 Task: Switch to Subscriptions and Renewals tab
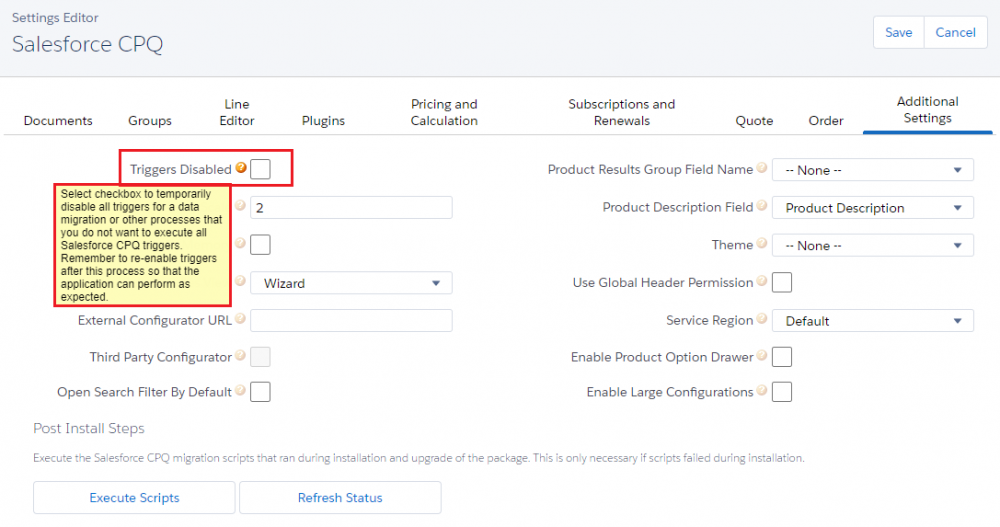622,112
